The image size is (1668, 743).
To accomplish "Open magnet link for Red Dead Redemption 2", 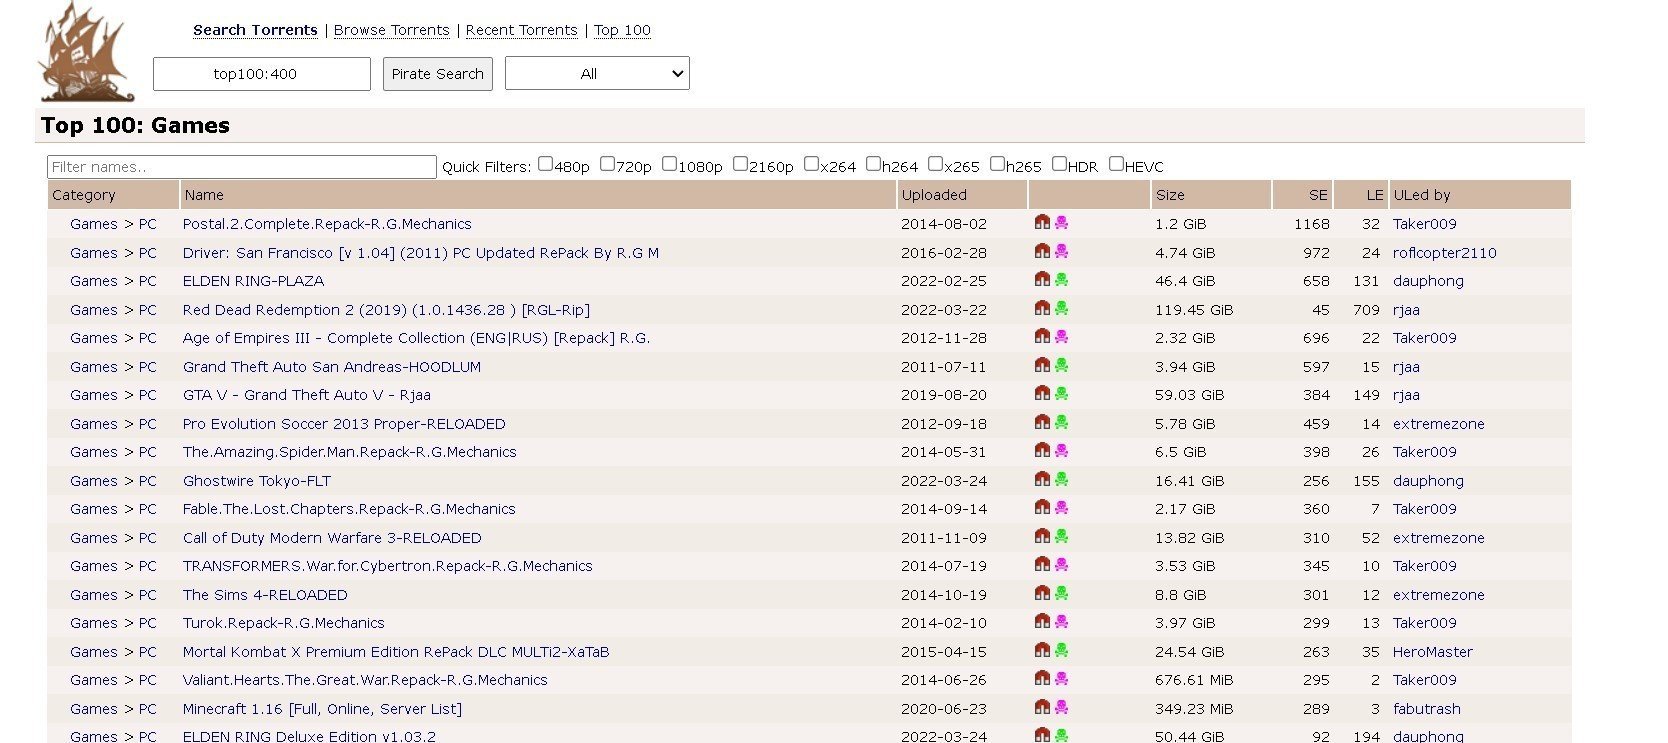I will coord(1042,308).
